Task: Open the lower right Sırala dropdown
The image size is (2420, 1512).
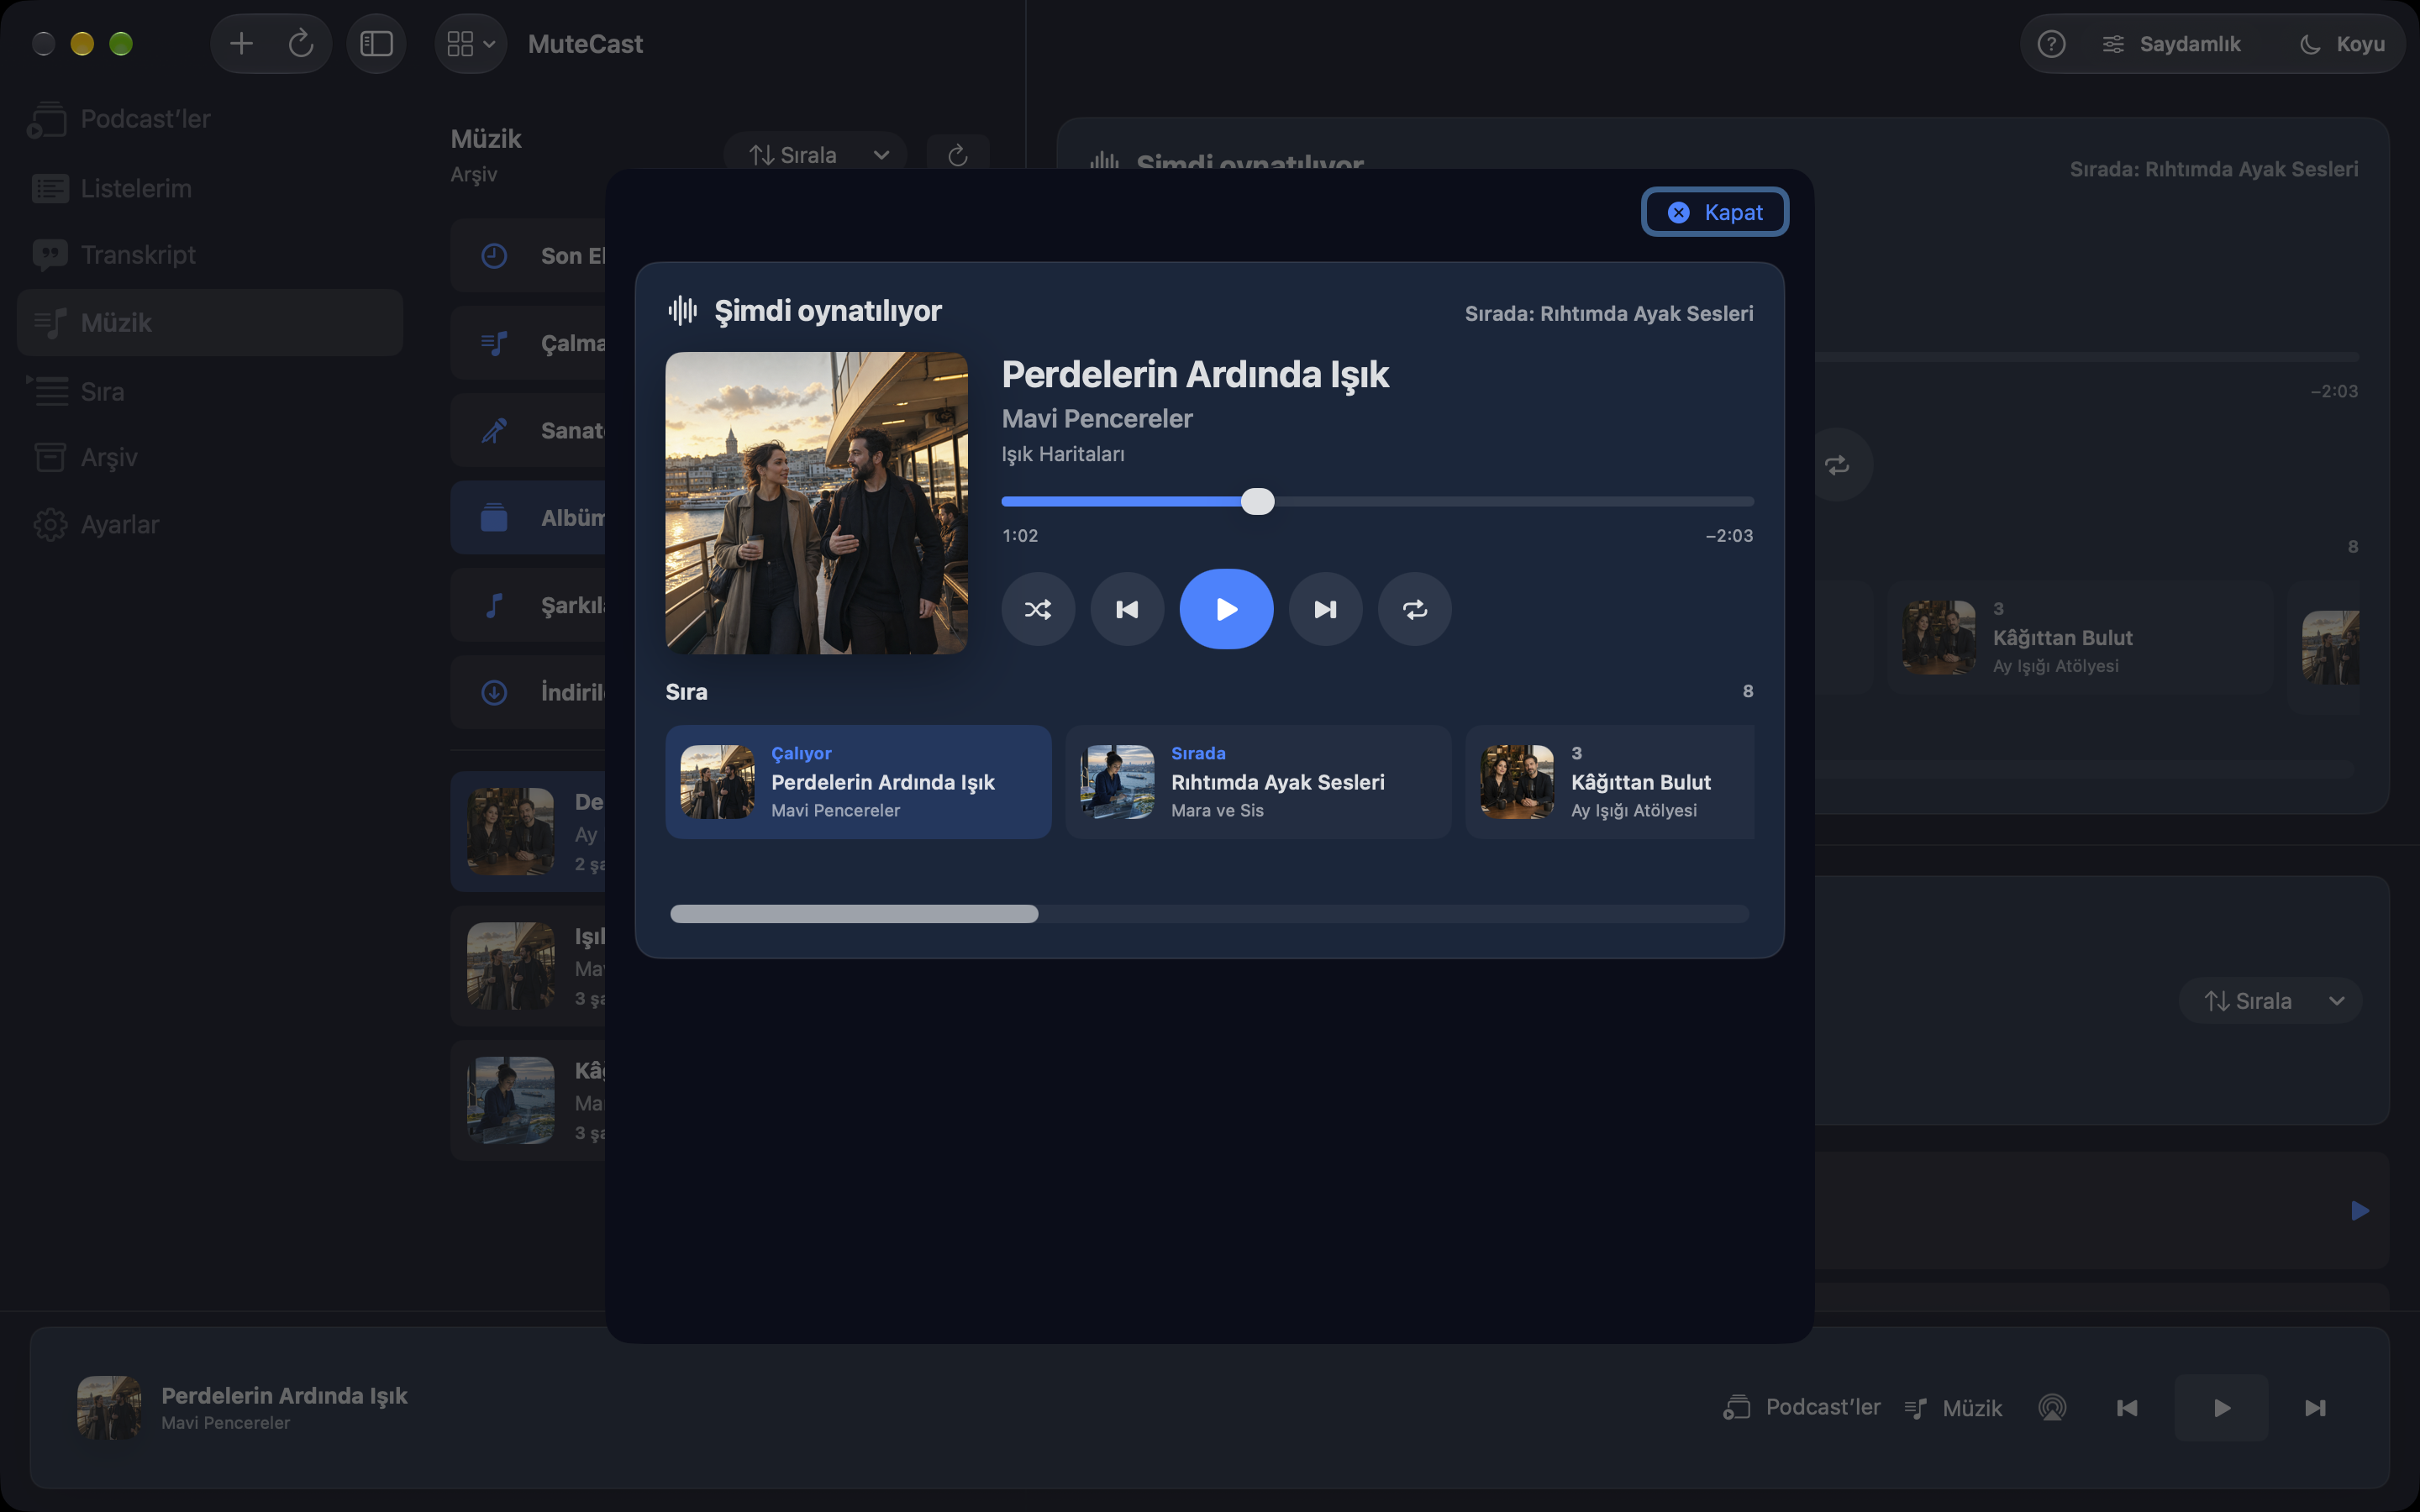Action: (2270, 1001)
